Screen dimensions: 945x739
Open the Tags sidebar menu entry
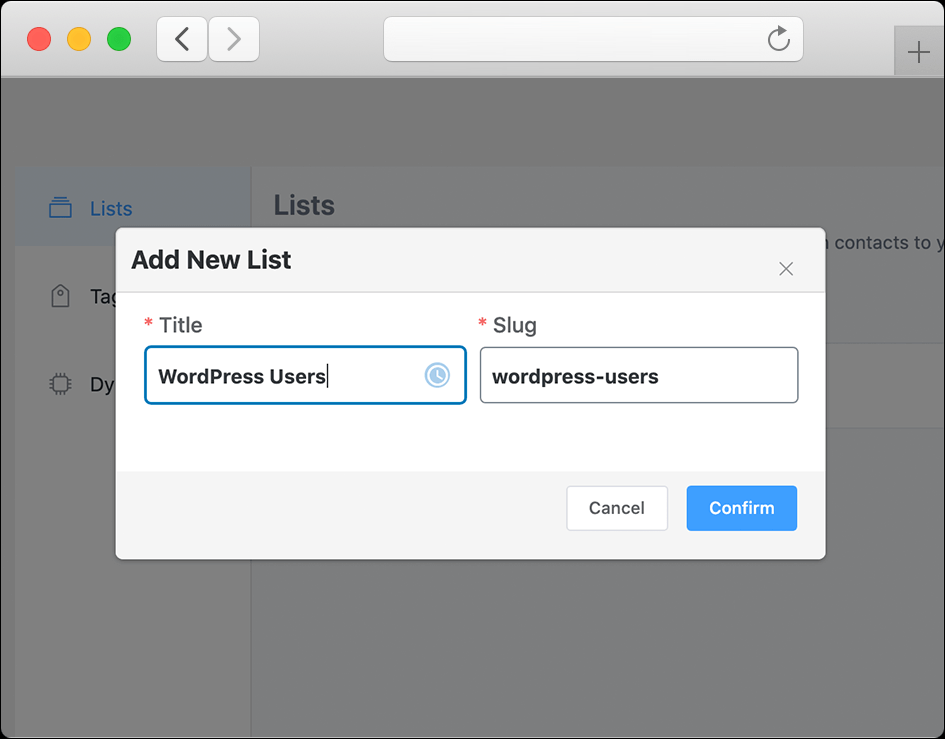[102, 297]
